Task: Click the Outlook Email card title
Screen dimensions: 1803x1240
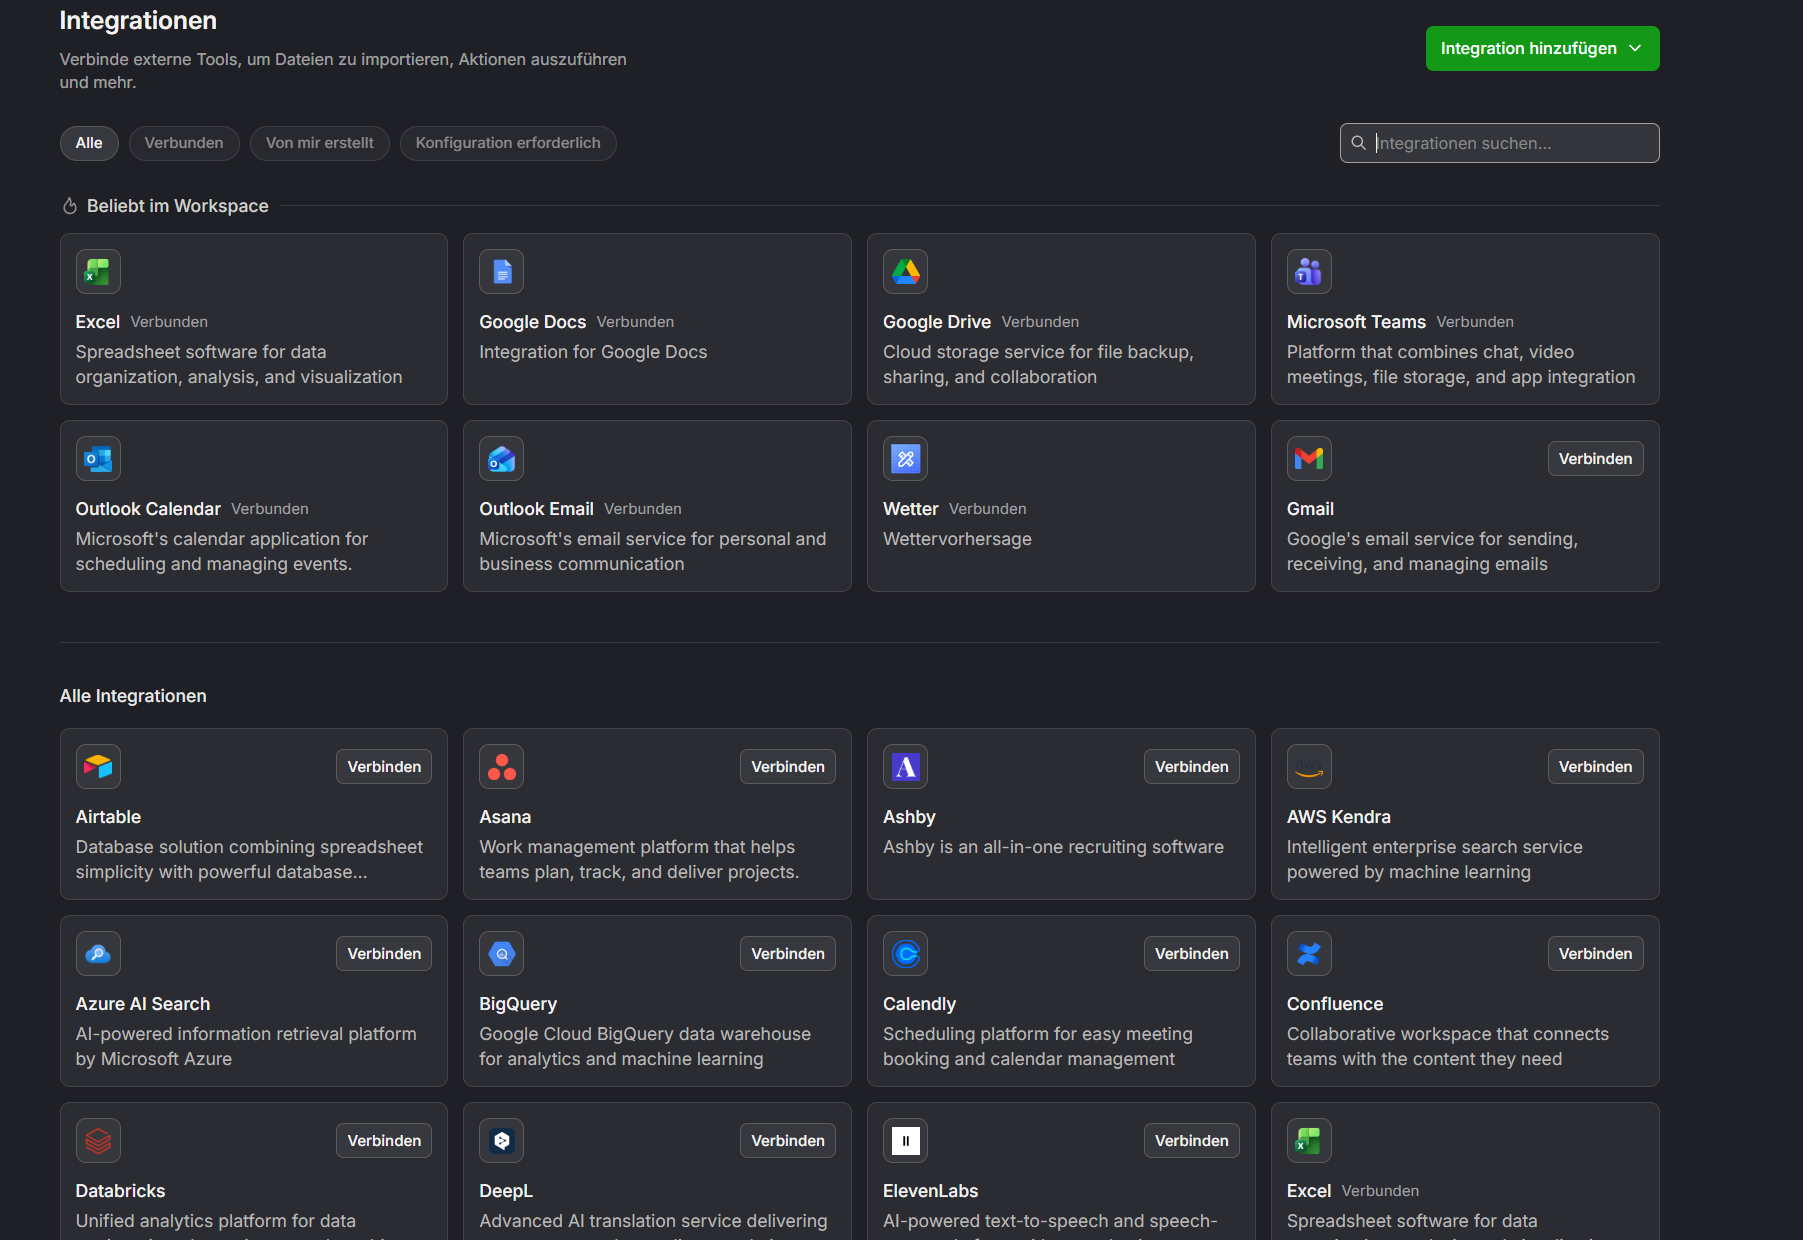Action: [x=536, y=509]
